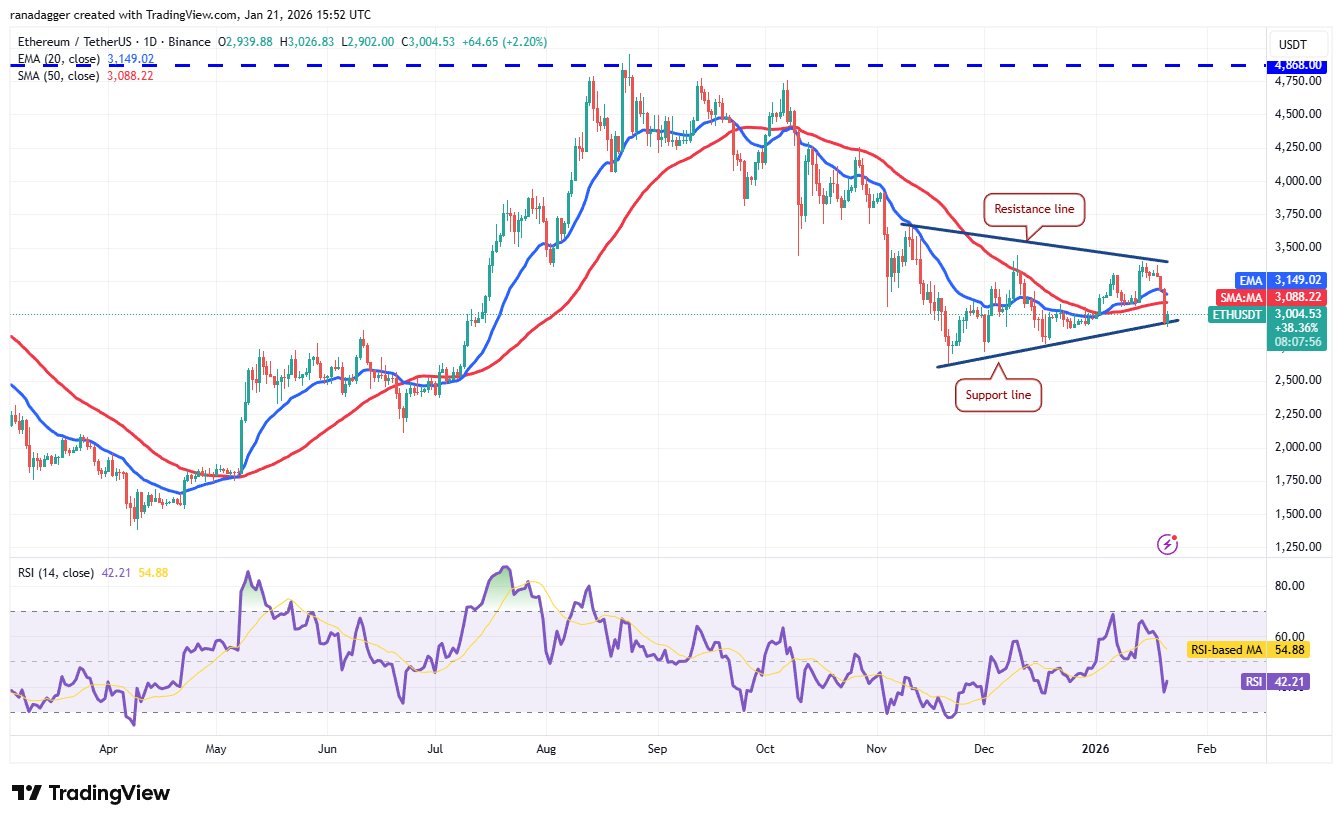Select the EMA (20, close) indicator legend
Image resolution: width=1342 pixels, height=823 pixels.
[57, 59]
